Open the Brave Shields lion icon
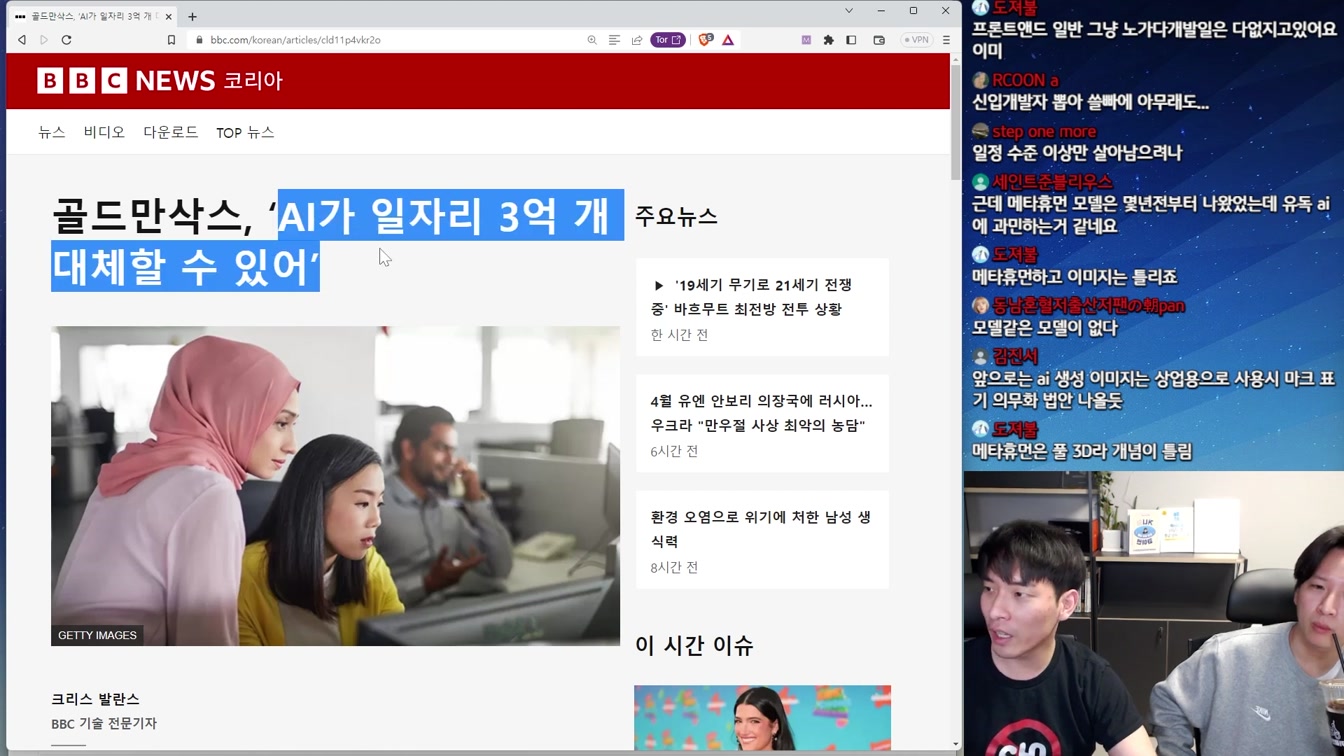Screen dimensions: 1344x756 pyautogui.click(x=706, y=40)
